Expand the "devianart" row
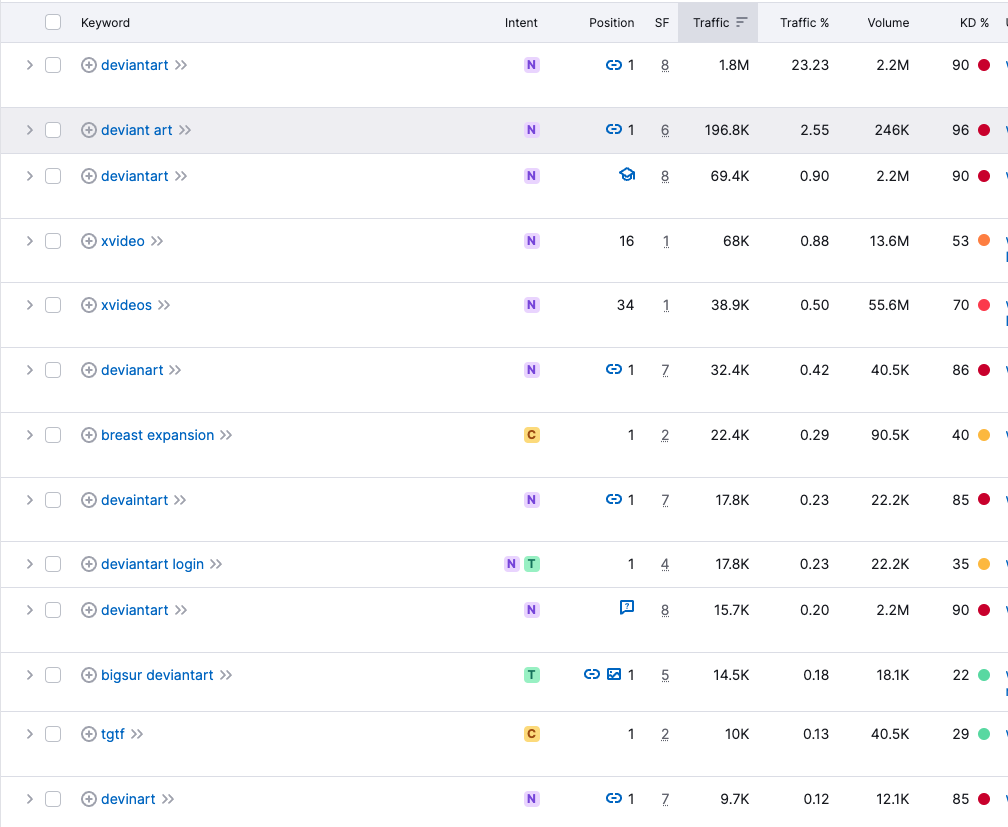 coord(30,370)
